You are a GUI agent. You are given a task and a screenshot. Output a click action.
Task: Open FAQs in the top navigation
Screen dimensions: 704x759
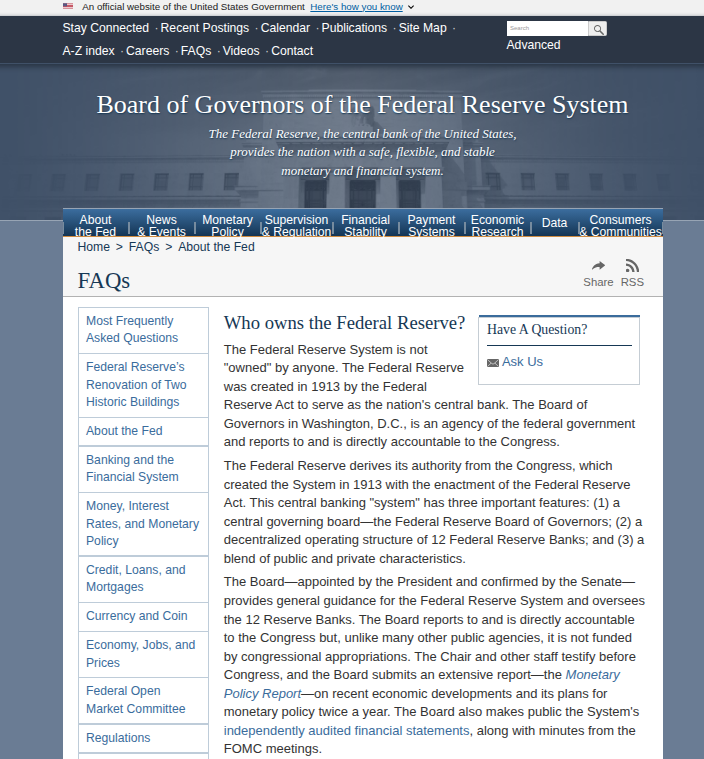[x=196, y=51]
